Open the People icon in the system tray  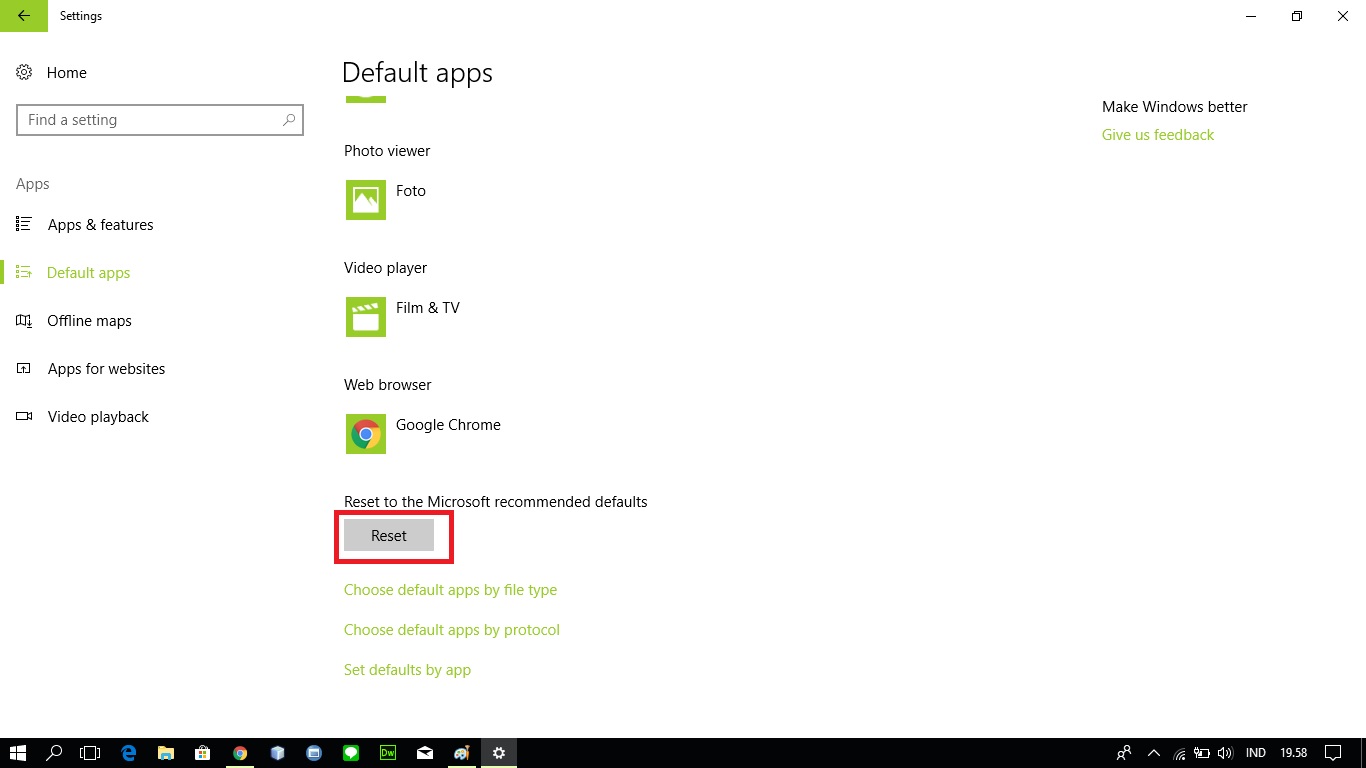click(1125, 753)
